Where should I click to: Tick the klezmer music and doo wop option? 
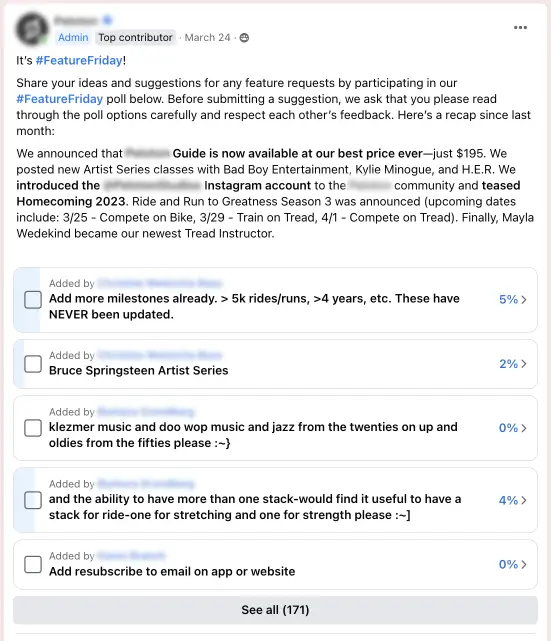coord(33,428)
